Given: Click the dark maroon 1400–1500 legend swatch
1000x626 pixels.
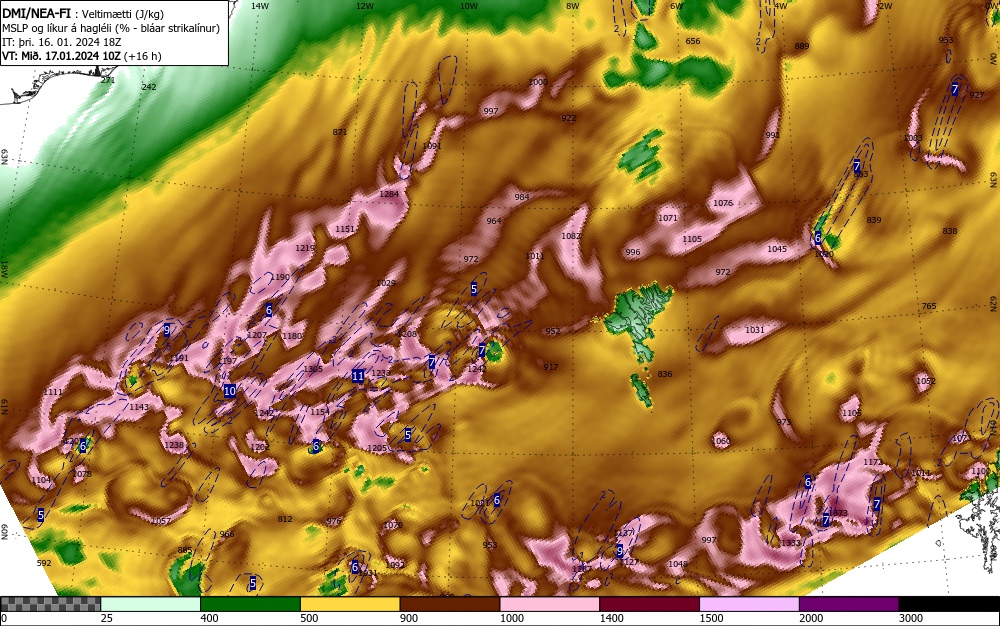Looking at the screenshot, I should [x=649, y=604].
